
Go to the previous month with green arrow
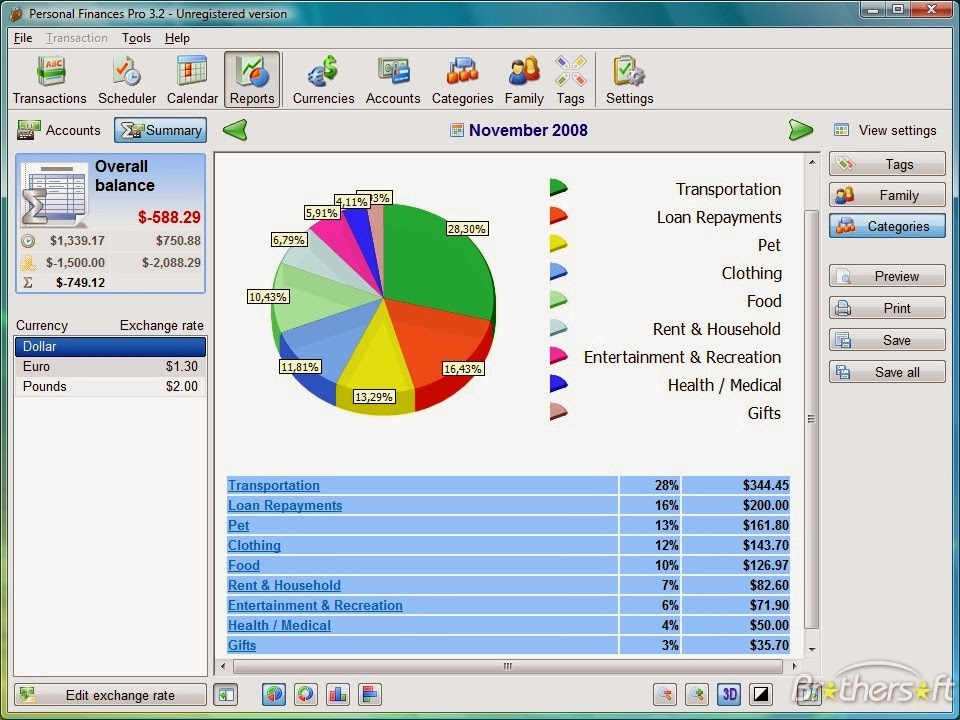(235, 130)
